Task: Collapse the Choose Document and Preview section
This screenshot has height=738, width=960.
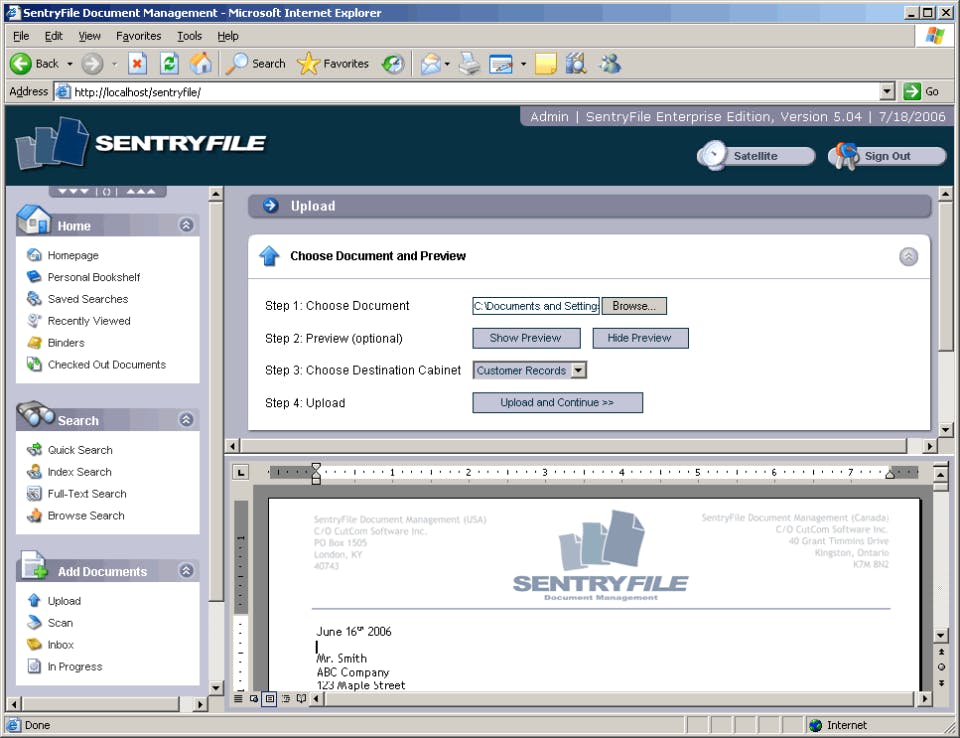Action: pyautogui.click(x=908, y=257)
